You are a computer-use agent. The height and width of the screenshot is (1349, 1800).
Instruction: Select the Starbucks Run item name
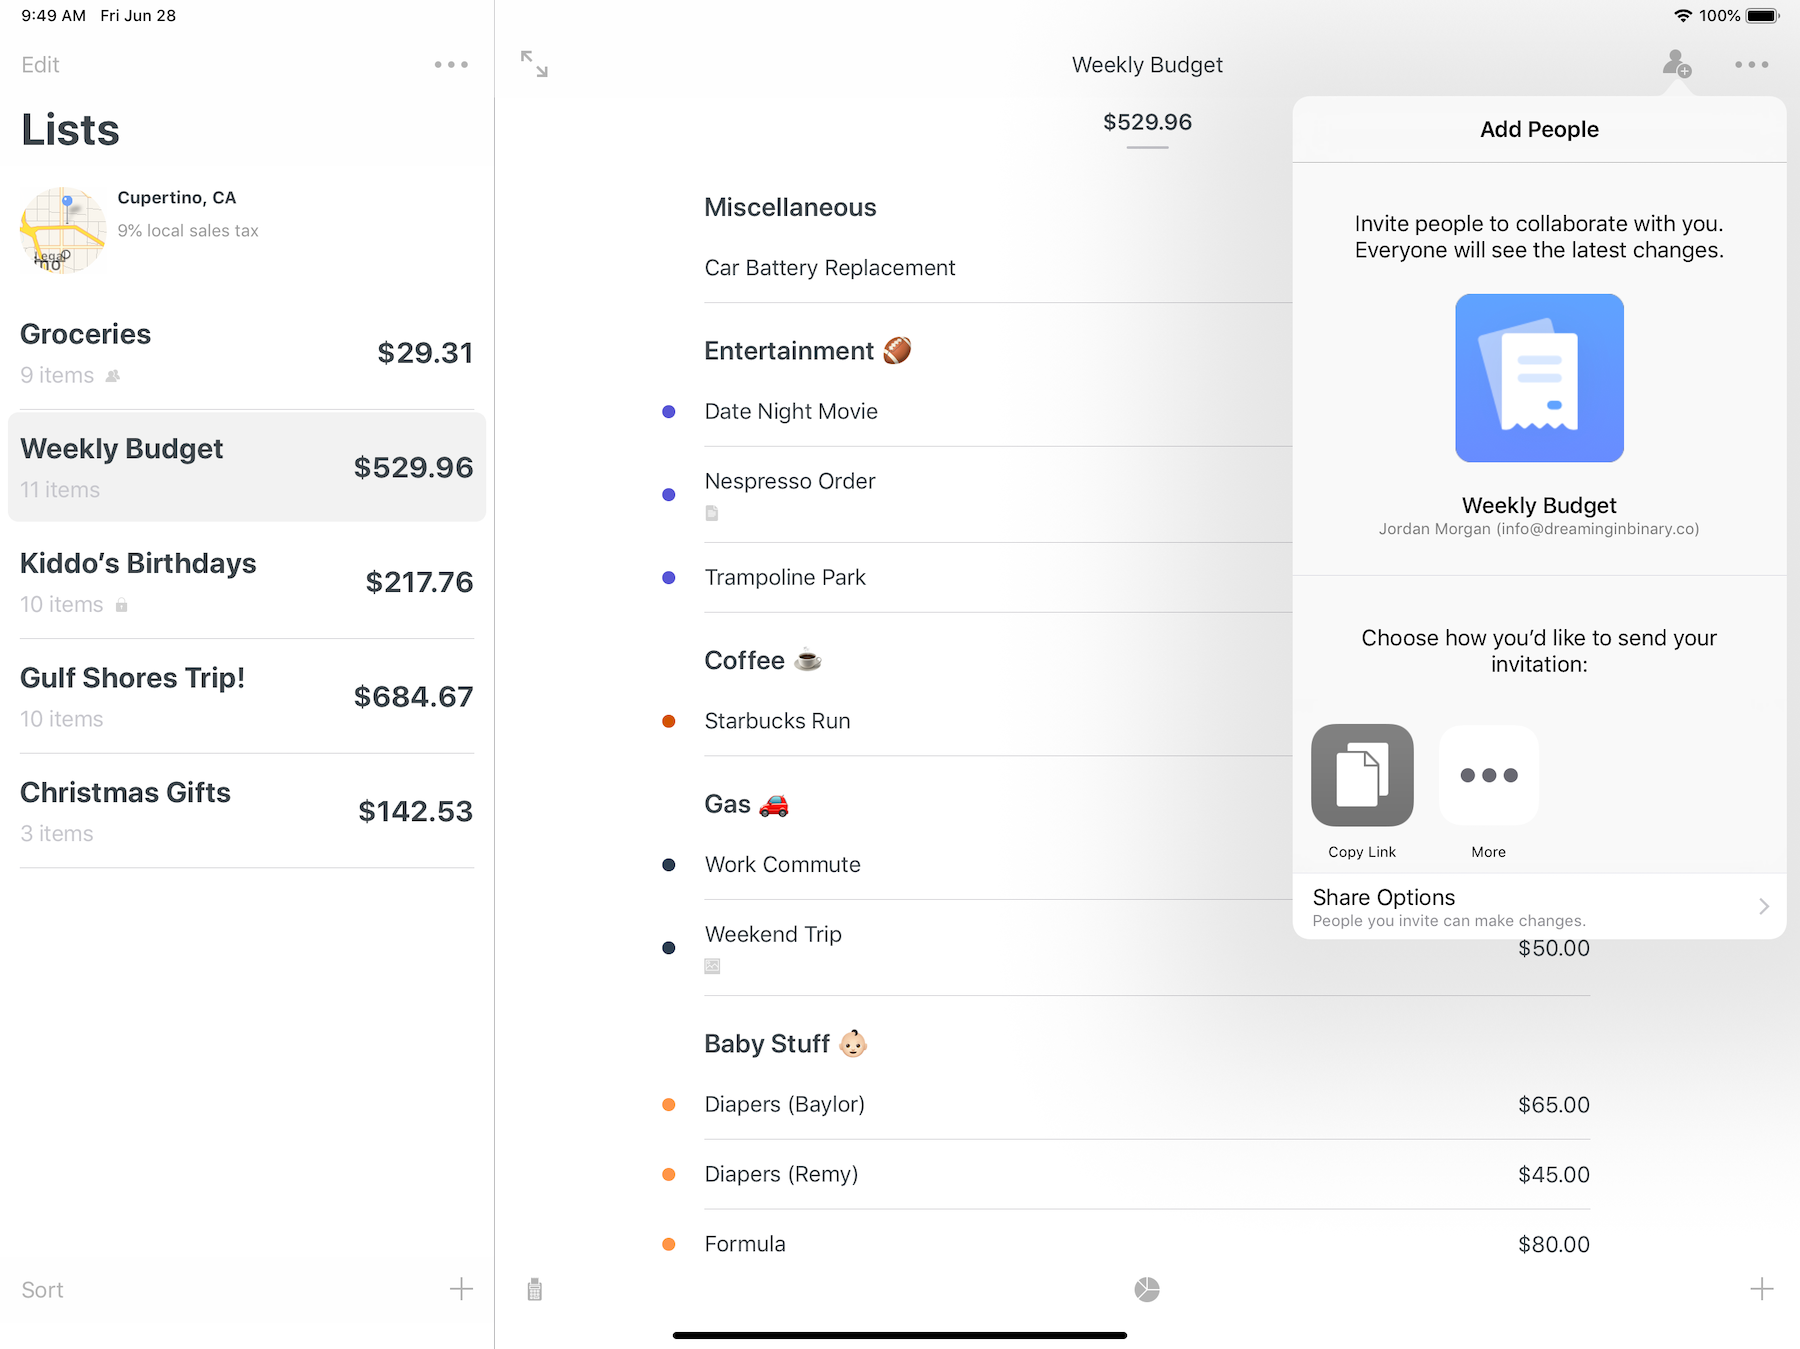[777, 722]
